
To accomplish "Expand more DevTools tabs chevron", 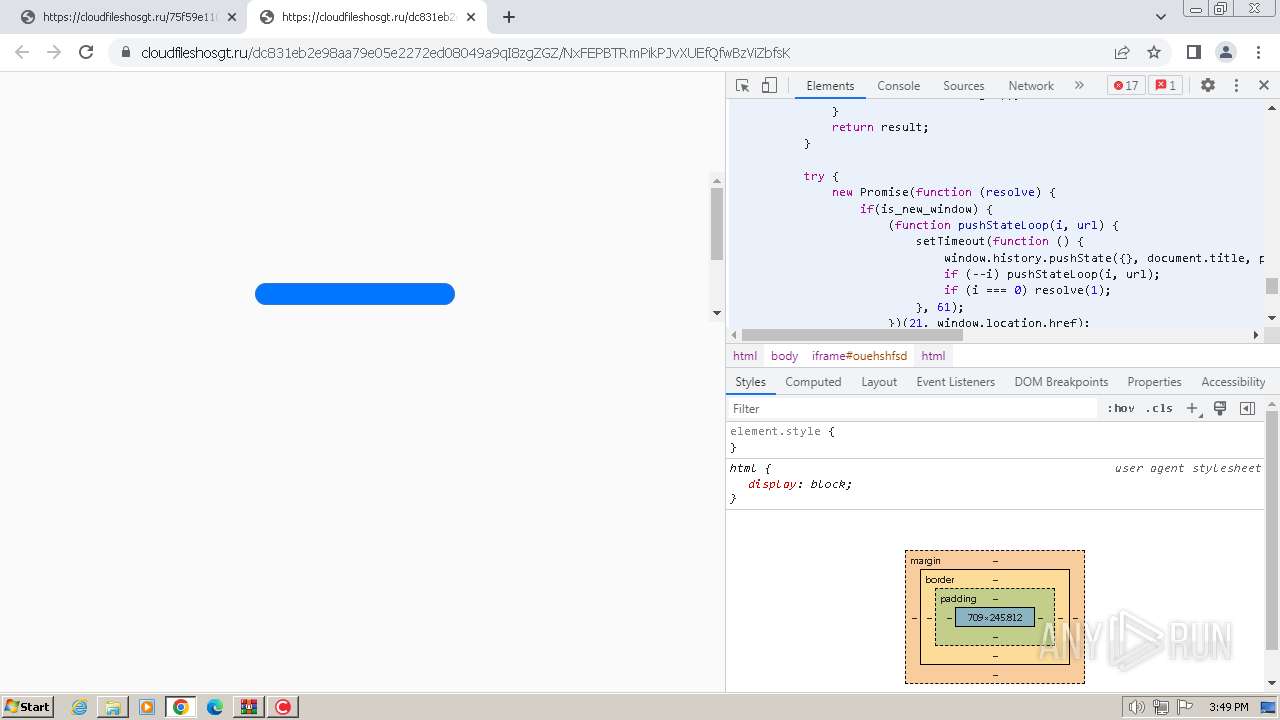I will [x=1079, y=85].
